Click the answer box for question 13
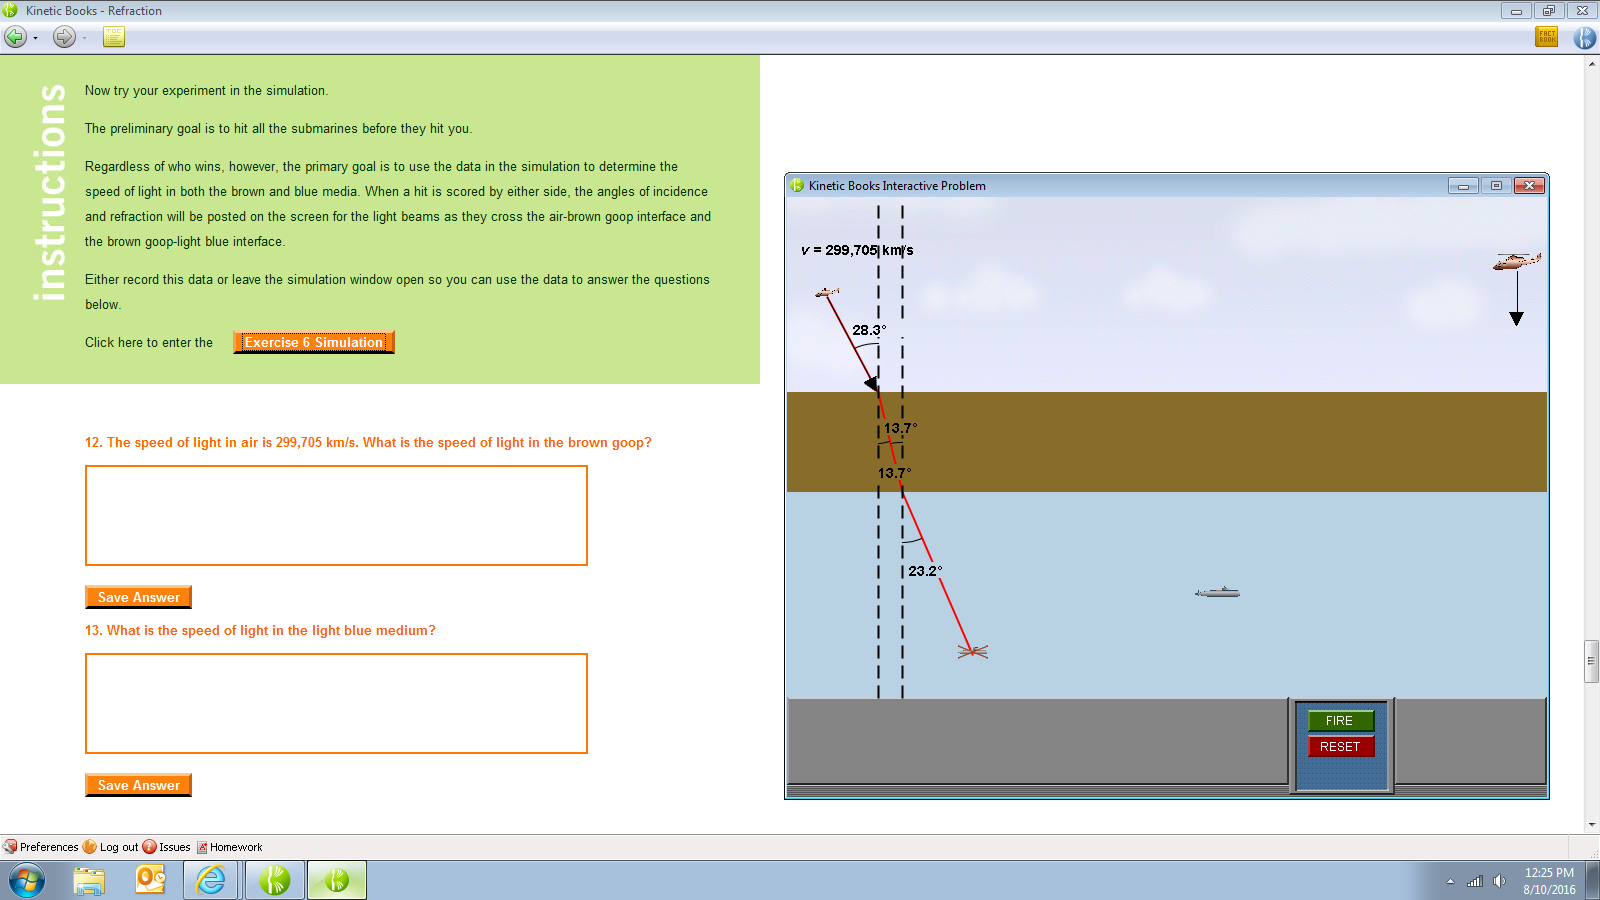This screenshot has height=900, width=1600. tap(336, 703)
